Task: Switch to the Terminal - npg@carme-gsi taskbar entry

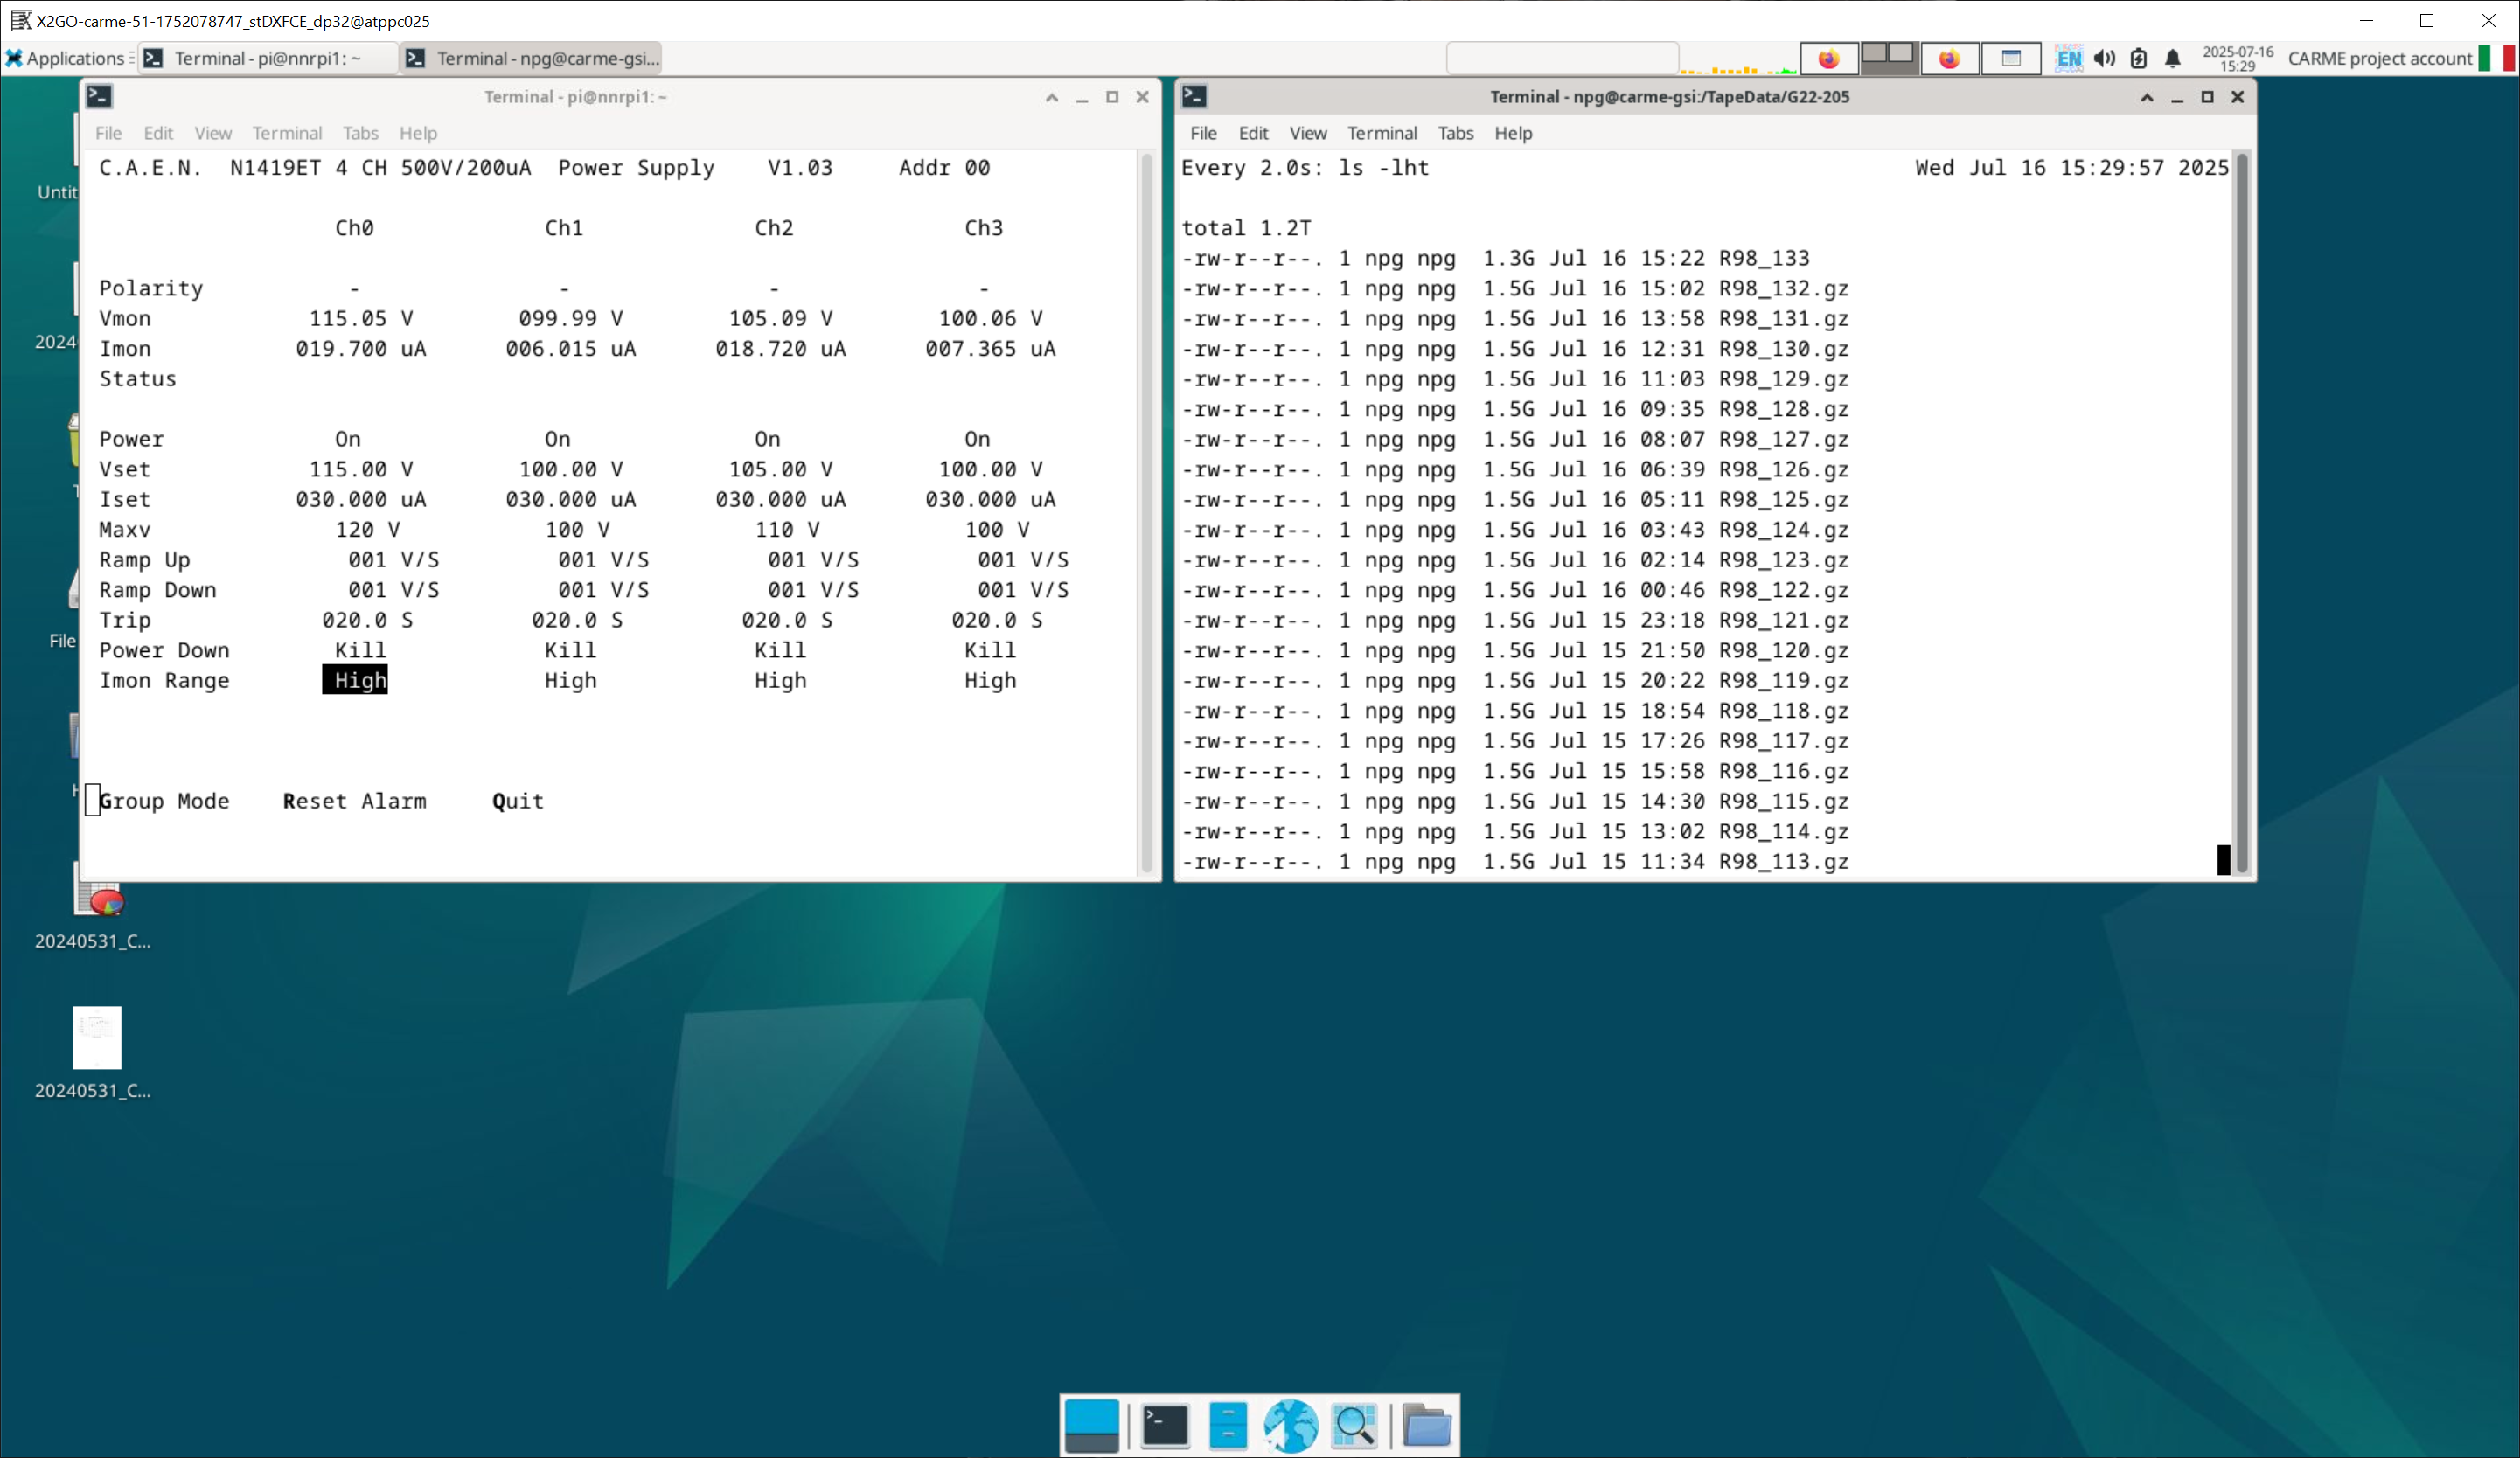Action: [x=532, y=58]
